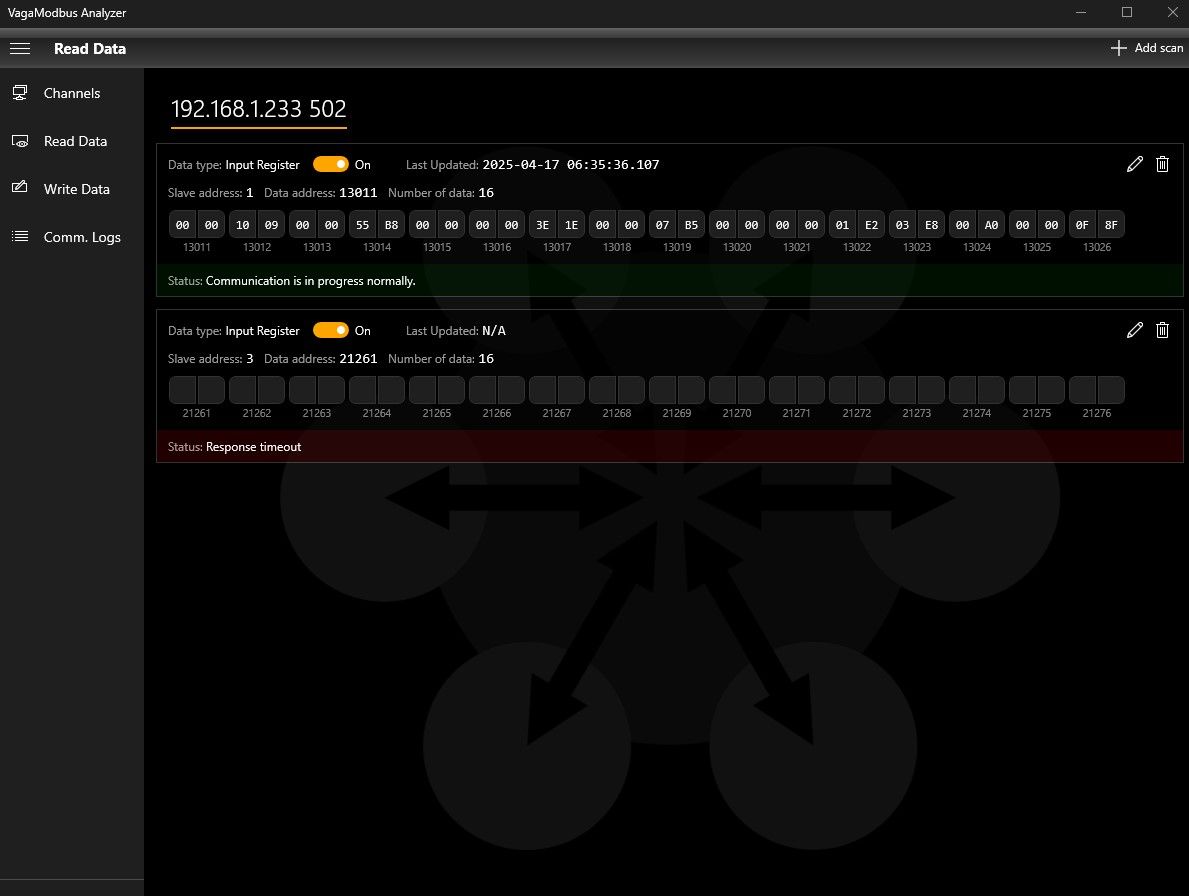
Task: Turn off the slave address 3 scan toggle
Action: point(331,331)
